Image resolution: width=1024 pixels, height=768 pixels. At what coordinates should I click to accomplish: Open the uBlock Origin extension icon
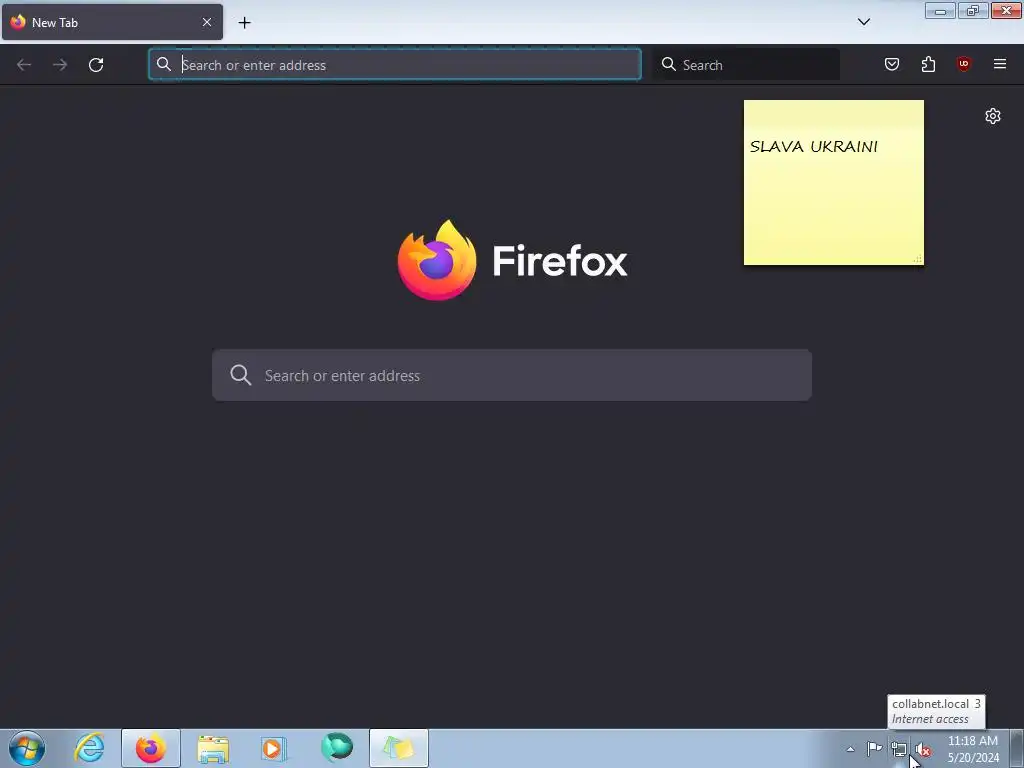(964, 64)
